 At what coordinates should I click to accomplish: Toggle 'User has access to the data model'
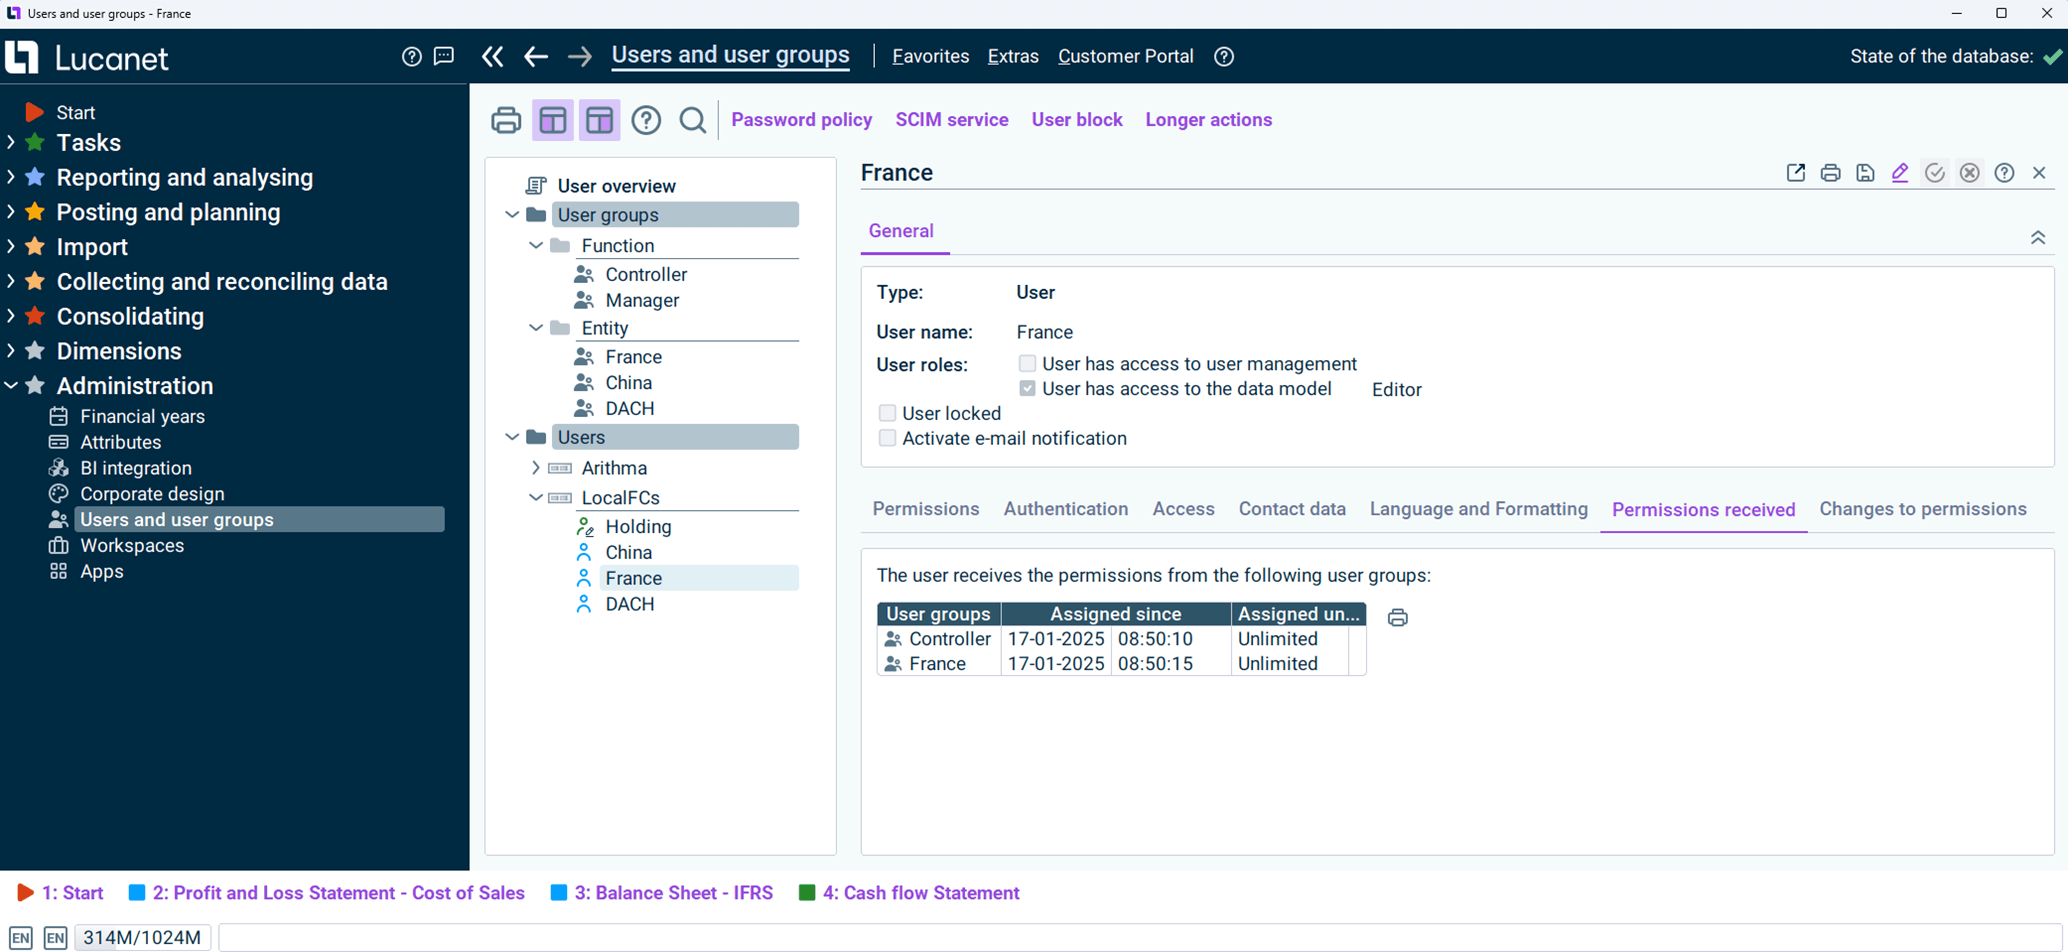[x=1027, y=388]
